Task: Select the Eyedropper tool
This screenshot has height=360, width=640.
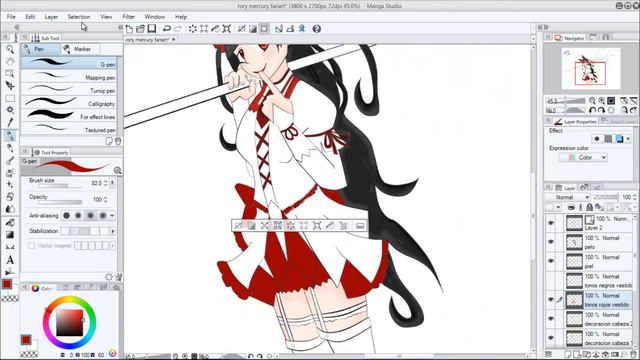Action: (x=10, y=122)
